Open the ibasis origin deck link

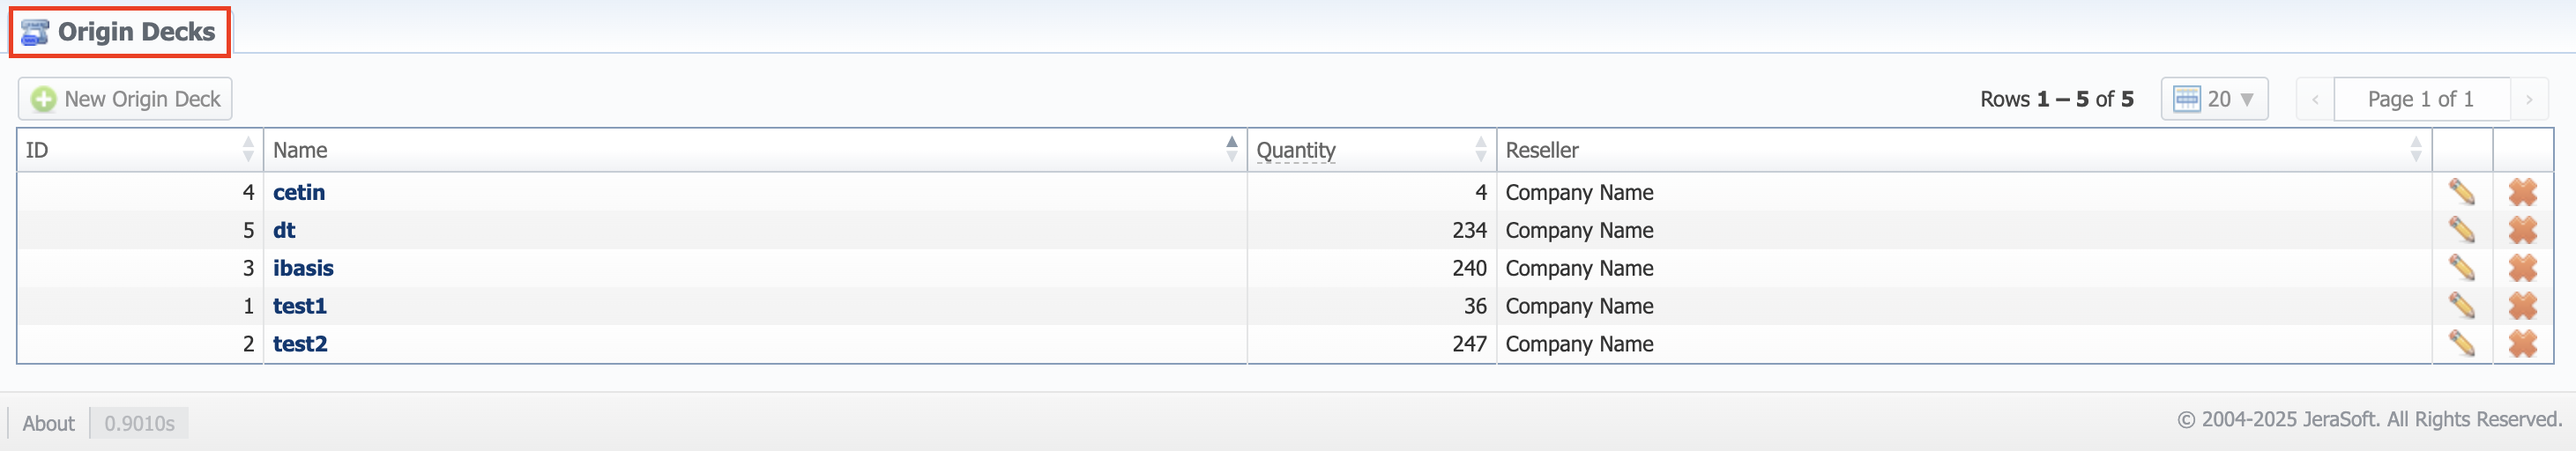coord(303,268)
